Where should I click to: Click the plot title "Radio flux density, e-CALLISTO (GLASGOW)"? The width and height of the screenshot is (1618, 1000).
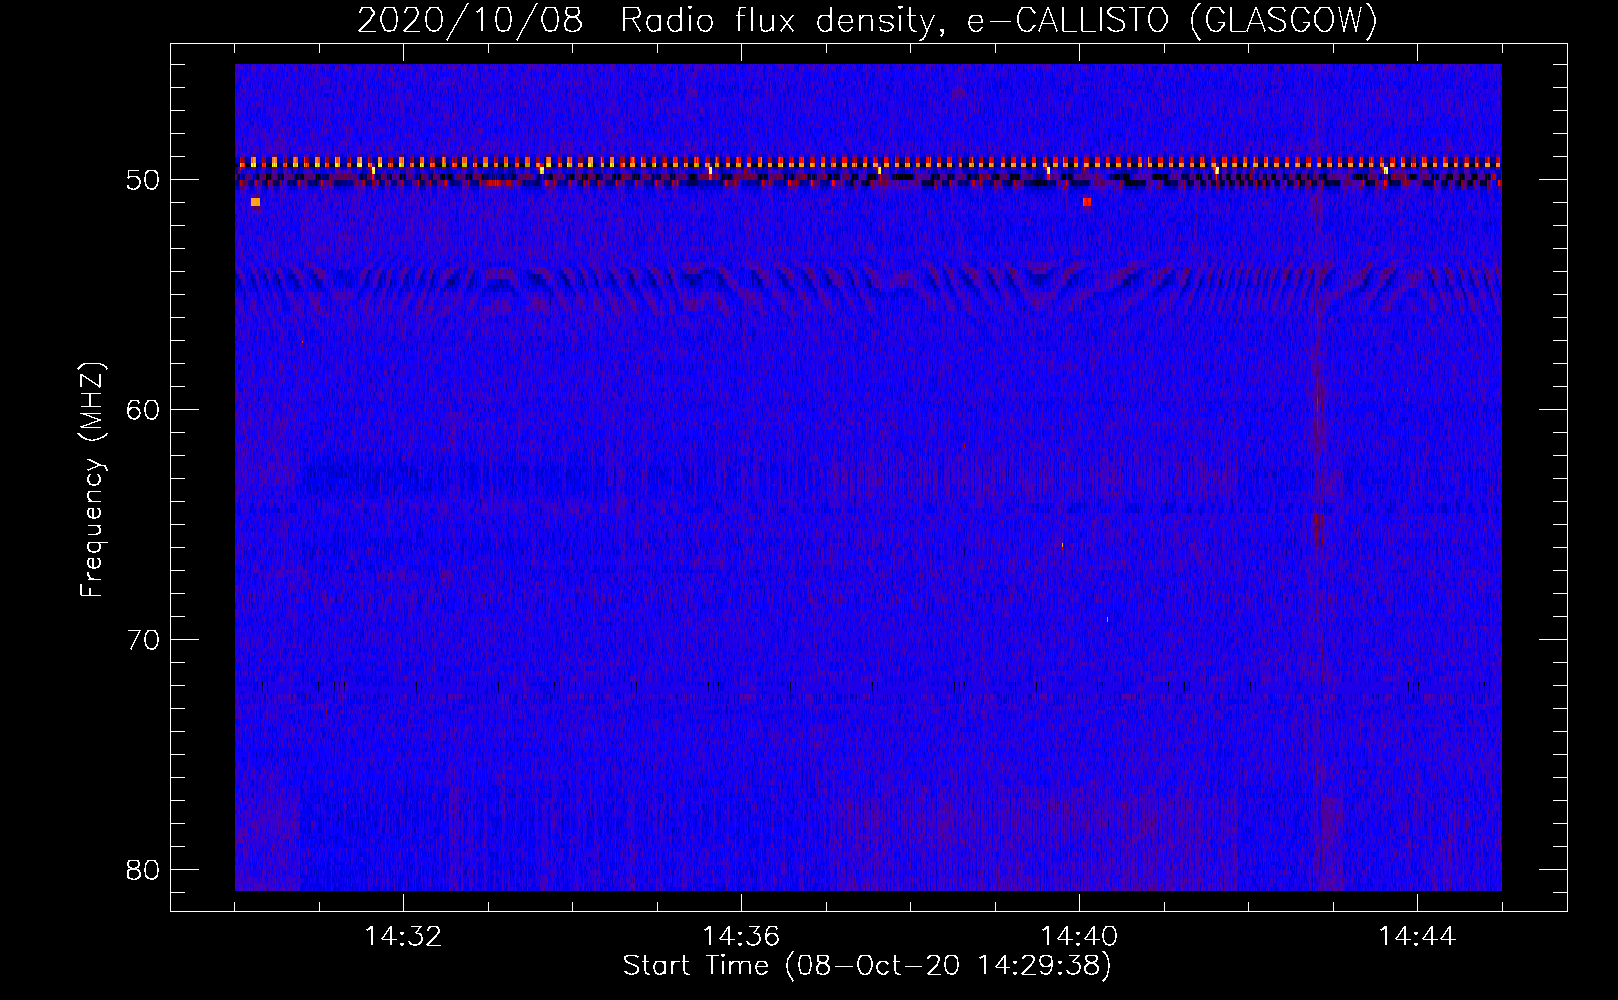click(999, 21)
